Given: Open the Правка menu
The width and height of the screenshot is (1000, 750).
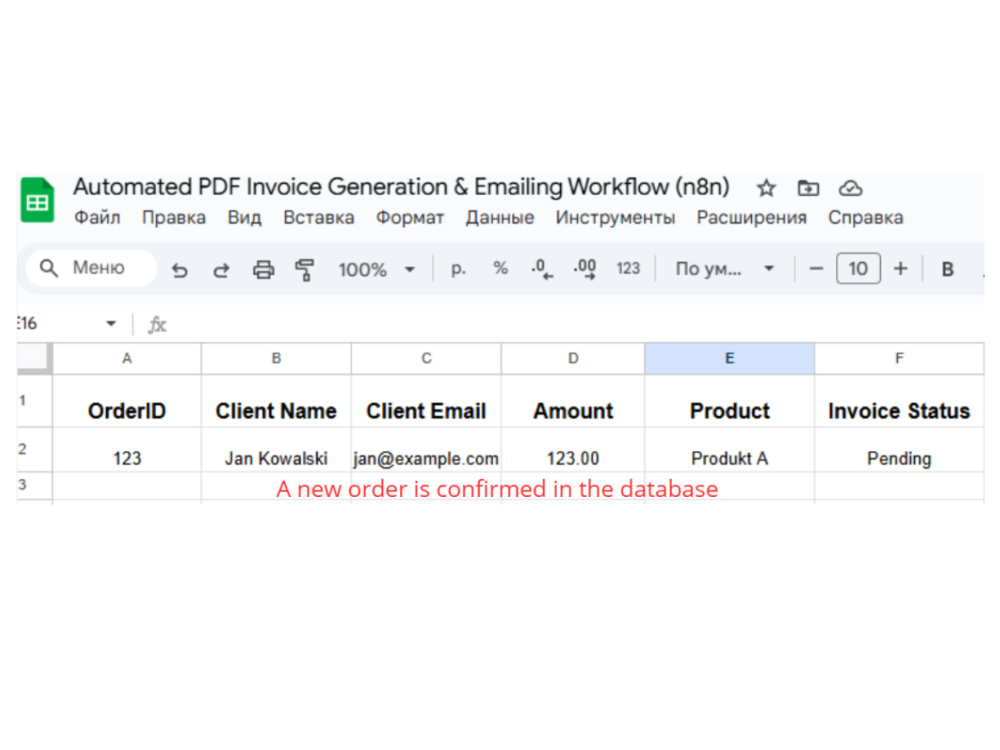Looking at the screenshot, I should 173,217.
